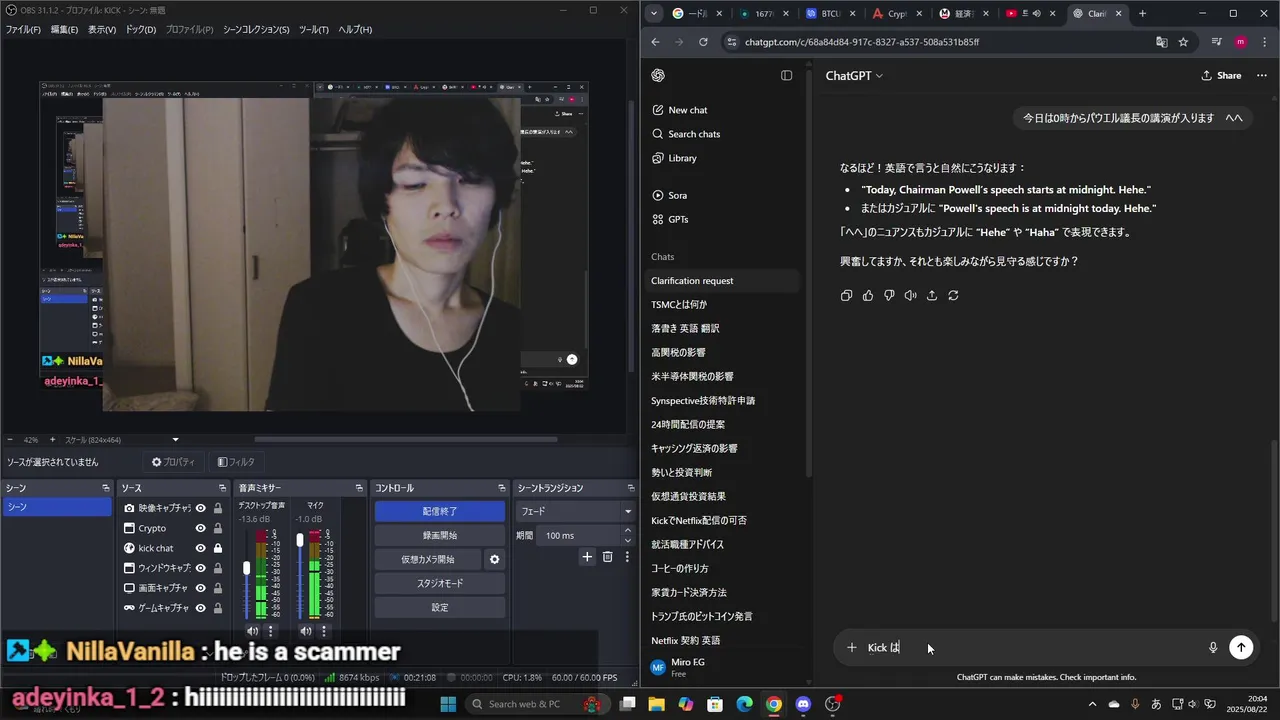Translate this page in Chrome
This screenshot has width=1280, height=720.
point(1161,42)
